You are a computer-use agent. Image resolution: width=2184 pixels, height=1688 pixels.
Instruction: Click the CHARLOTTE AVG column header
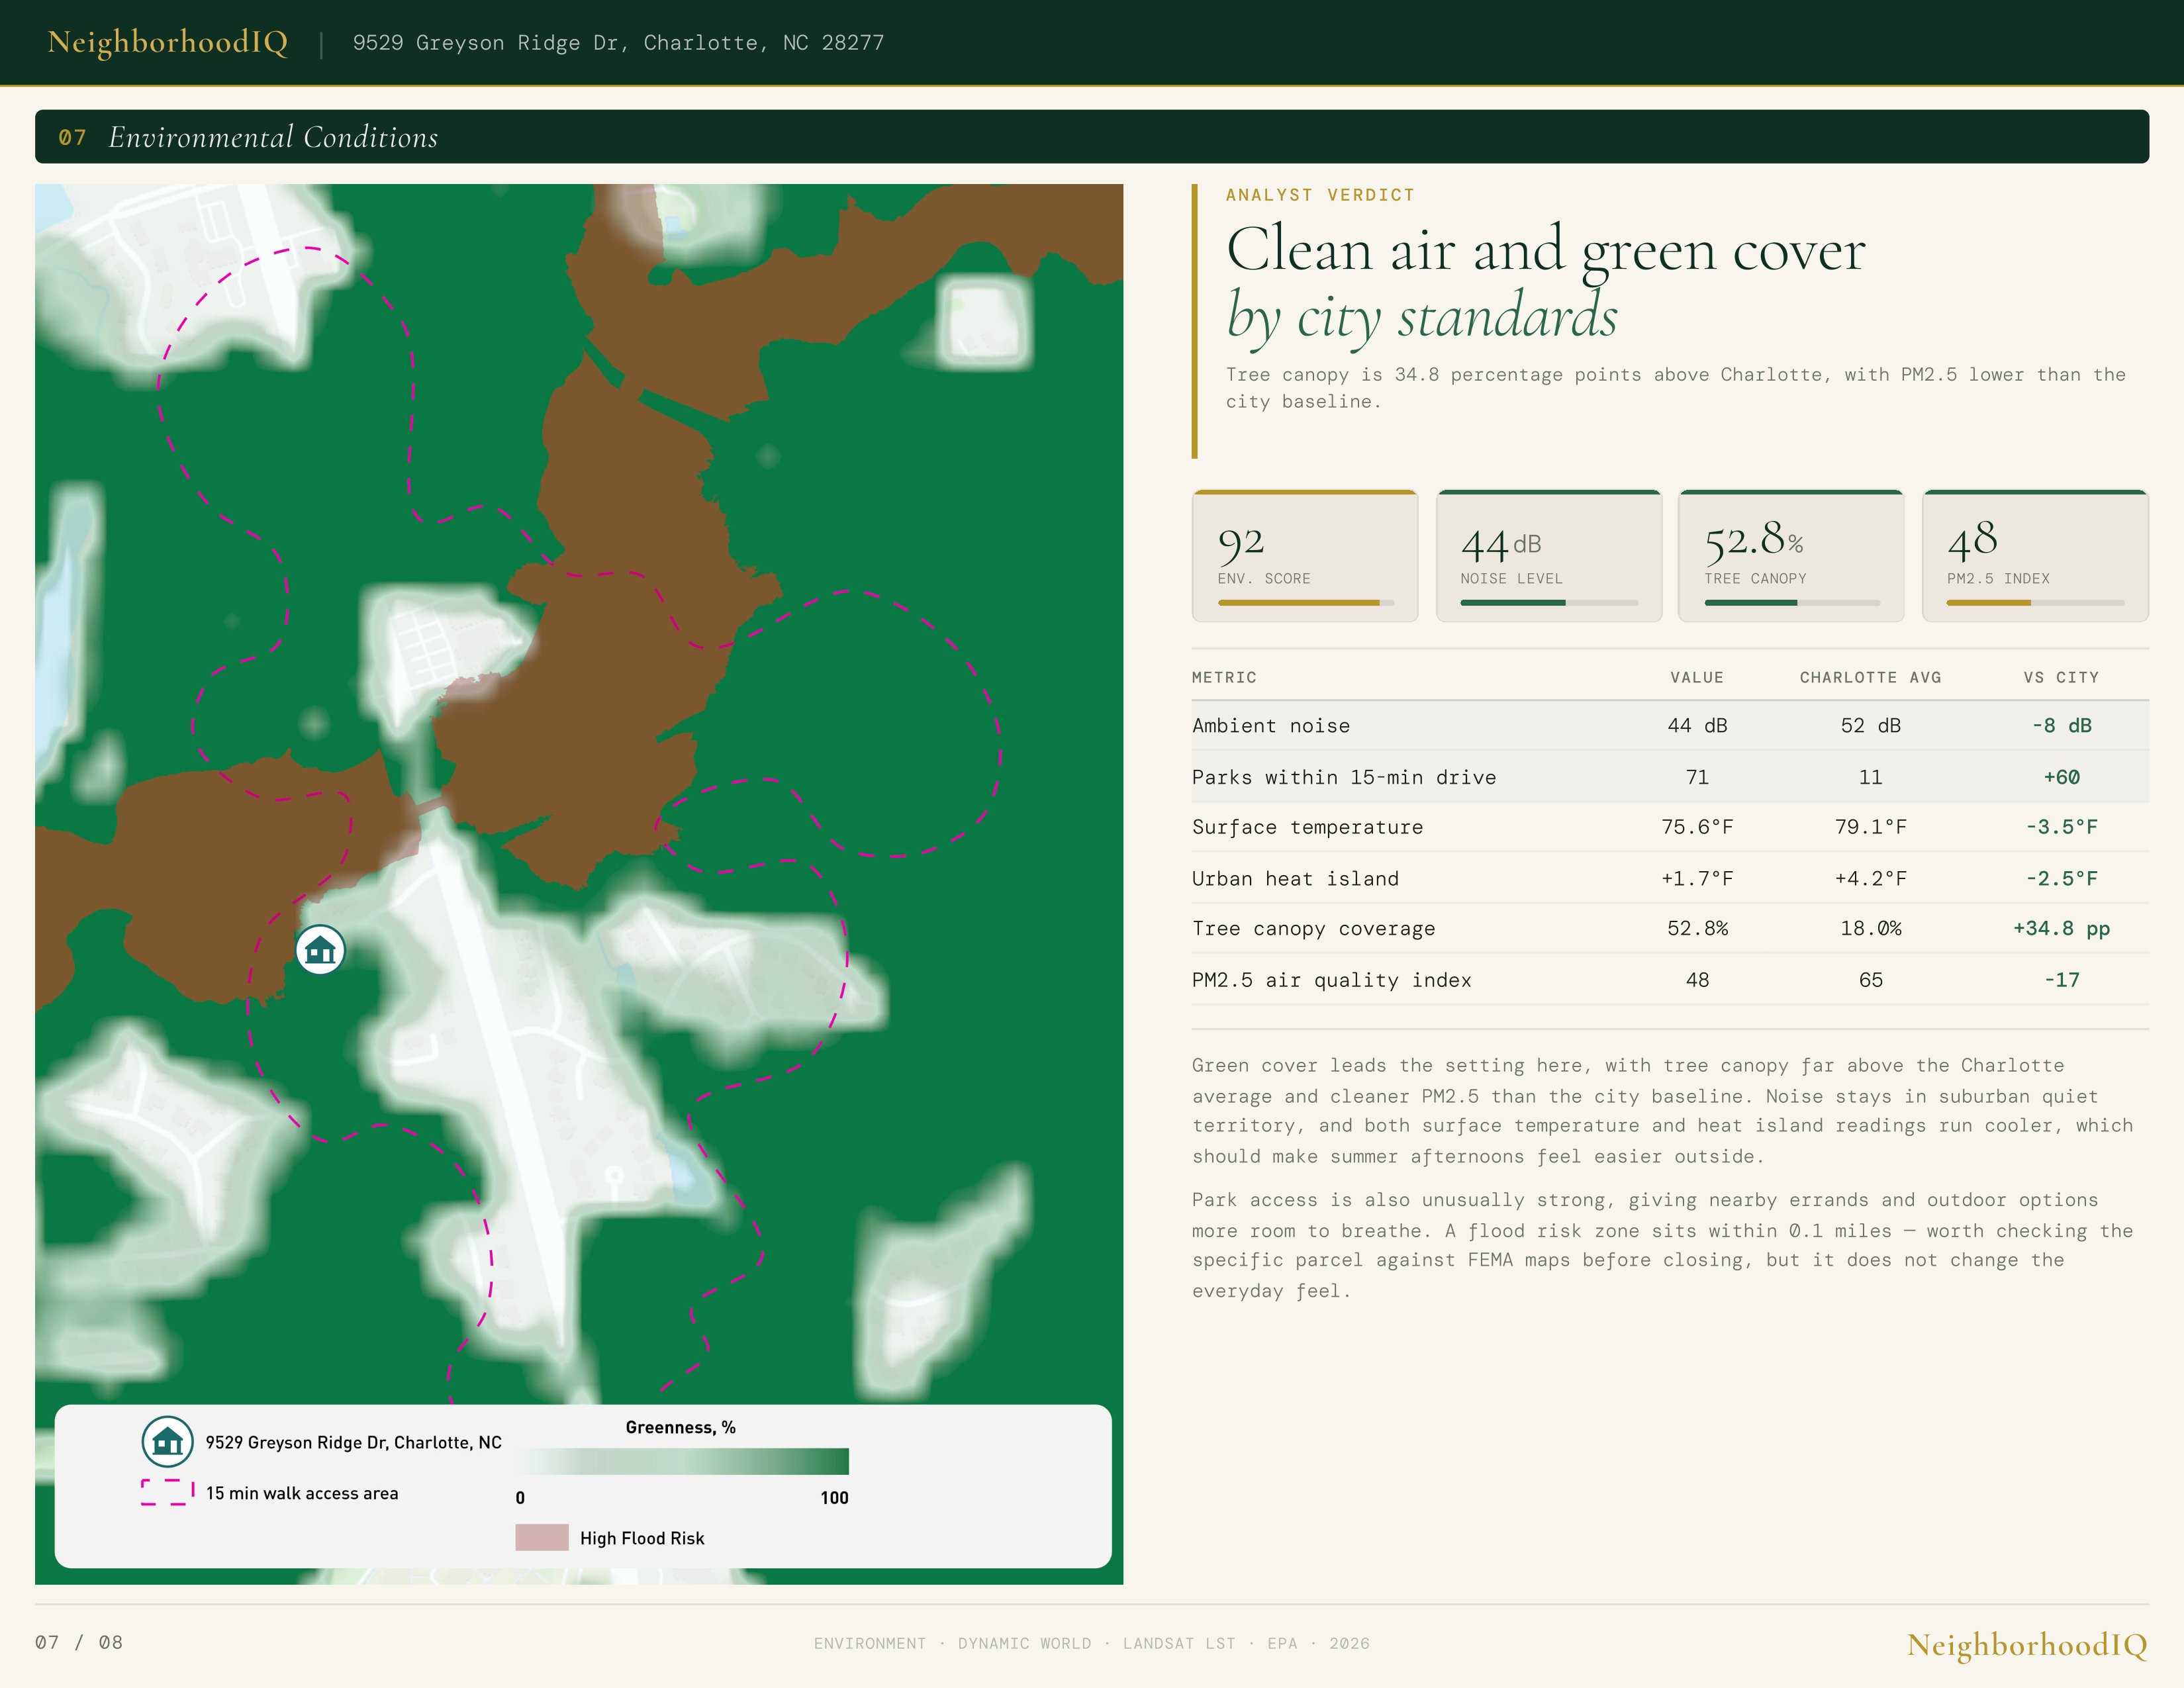1870,677
